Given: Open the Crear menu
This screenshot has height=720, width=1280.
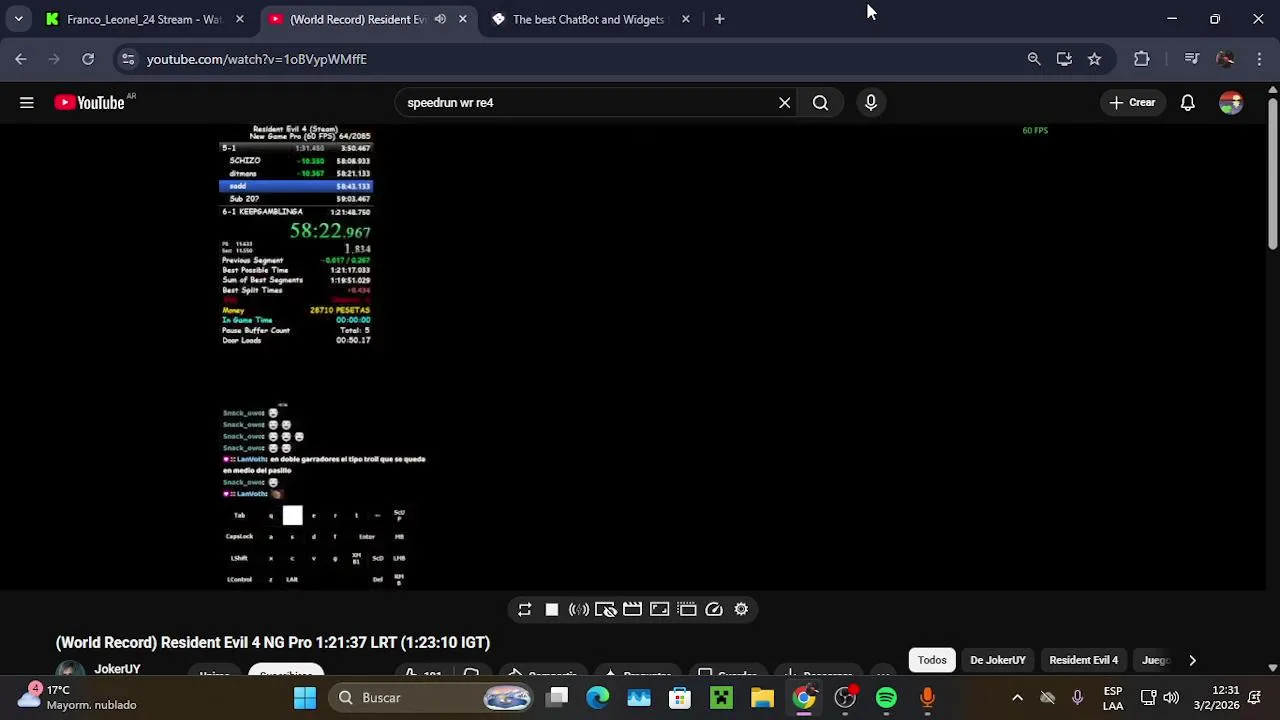Looking at the screenshot, I should 1132,102.
